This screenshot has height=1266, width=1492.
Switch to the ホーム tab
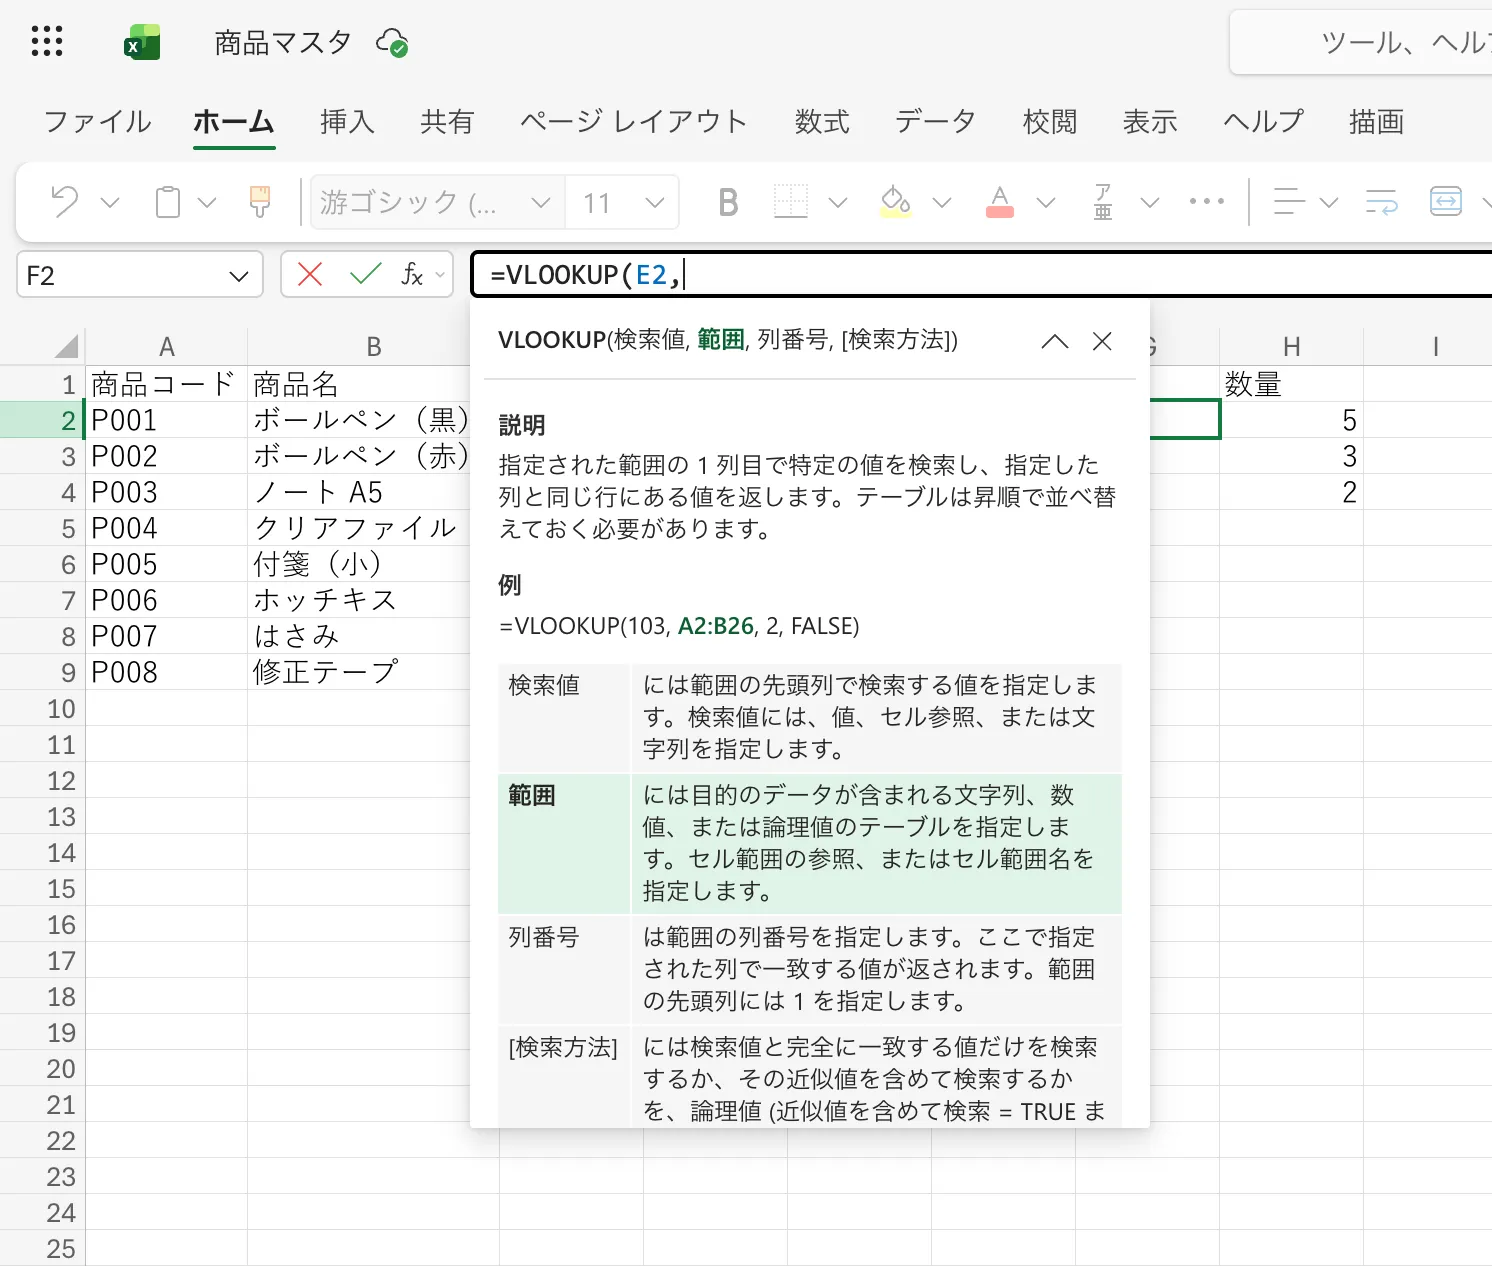click(234, 122)
